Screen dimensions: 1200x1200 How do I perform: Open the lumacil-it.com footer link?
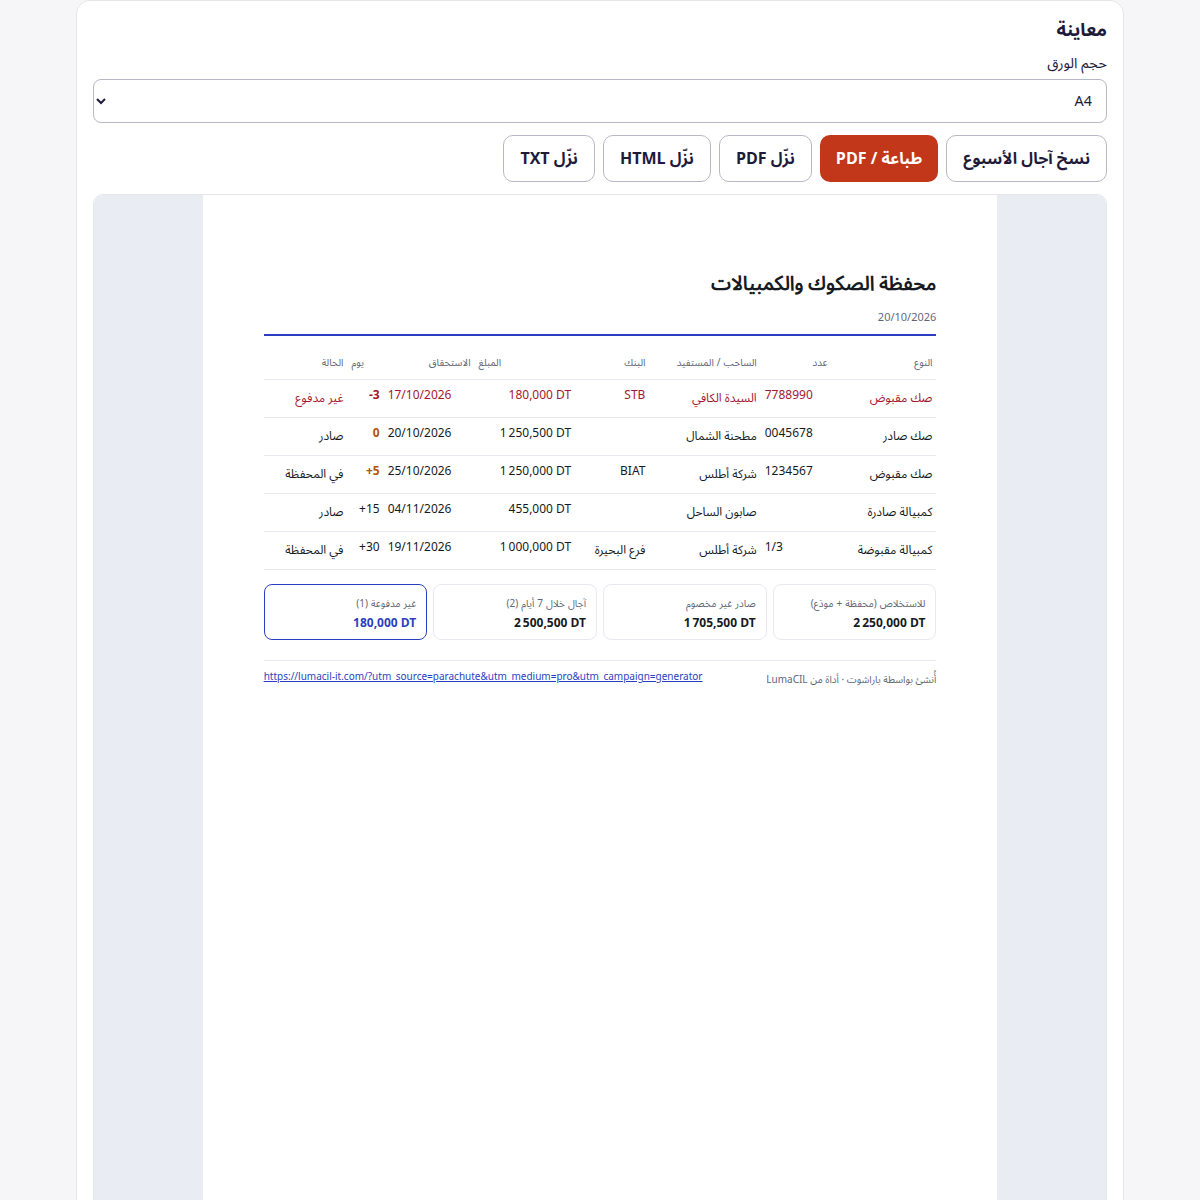(x=483, y=677)
